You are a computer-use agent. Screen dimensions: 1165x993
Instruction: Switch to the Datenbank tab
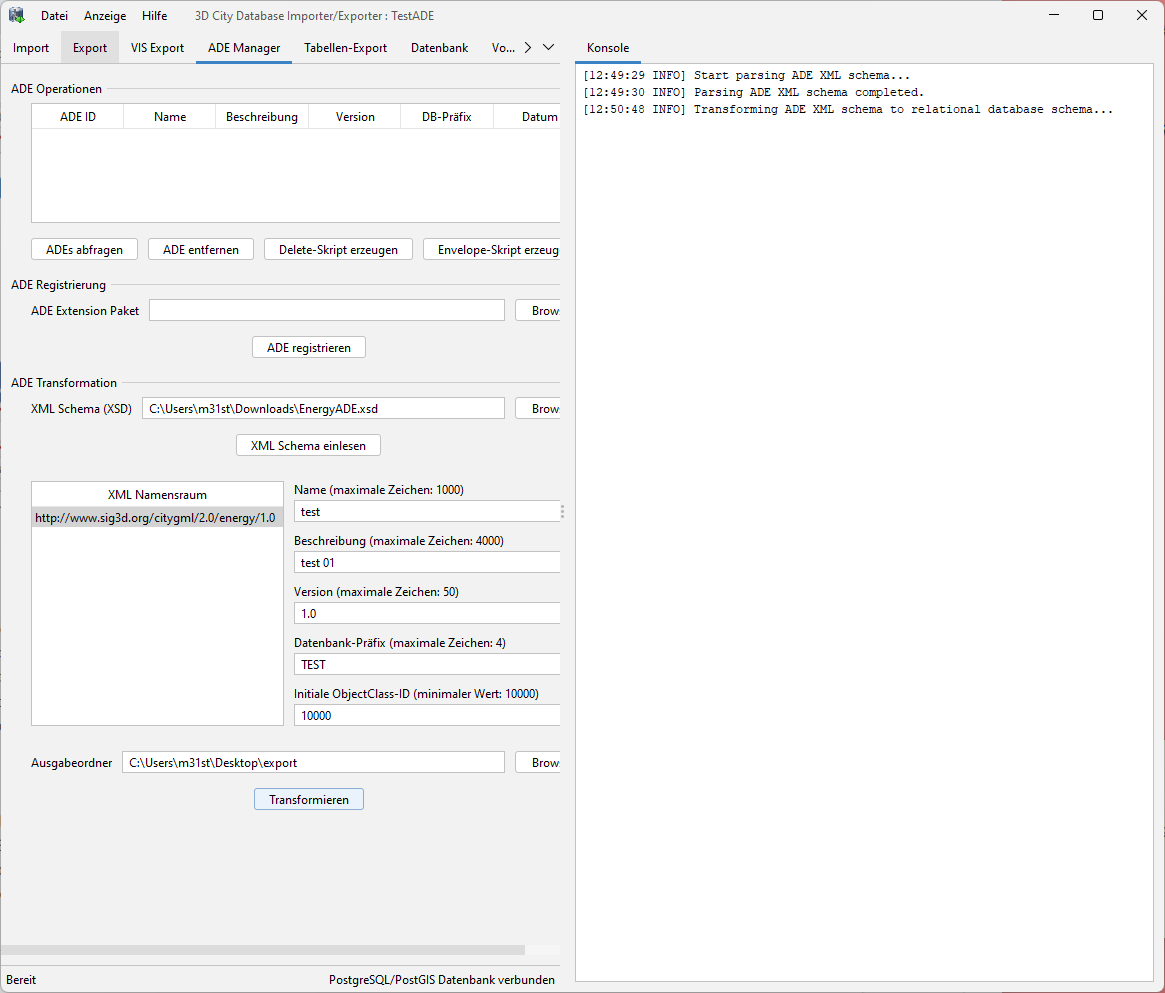click(439, 48)
